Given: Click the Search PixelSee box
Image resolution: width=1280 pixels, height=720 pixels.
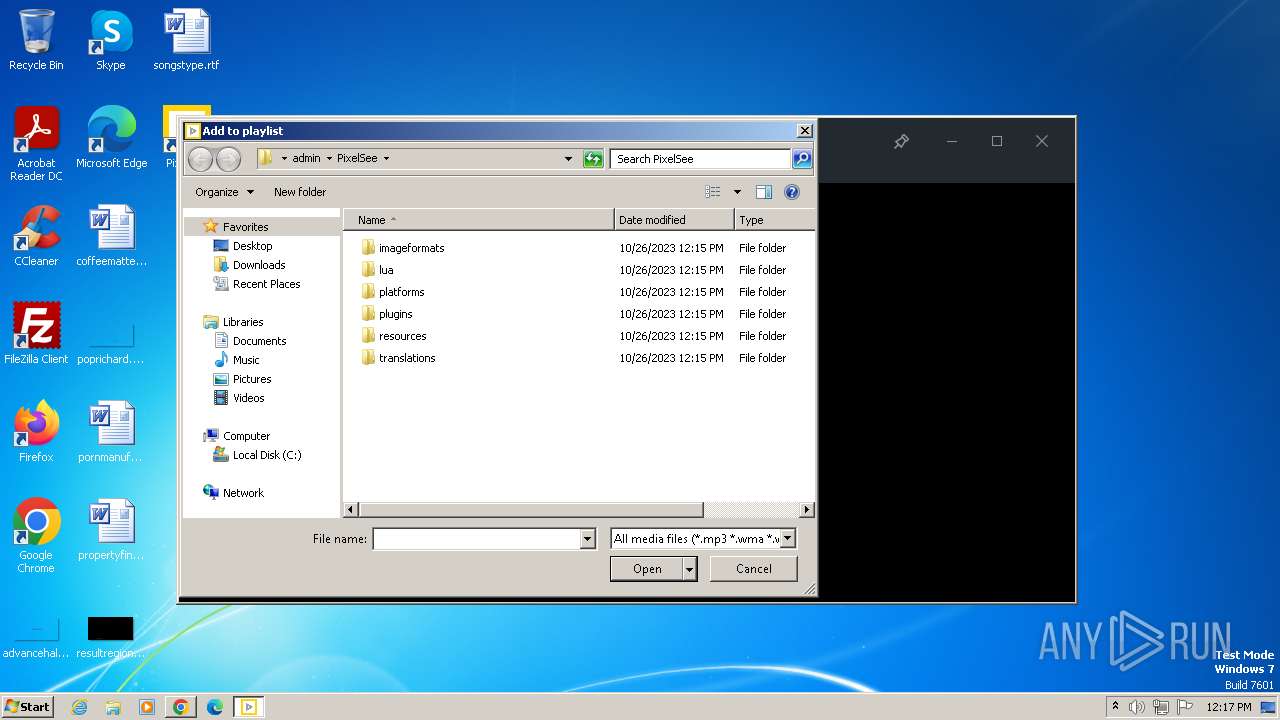Looking at the screenshot, I should point(700,159).
